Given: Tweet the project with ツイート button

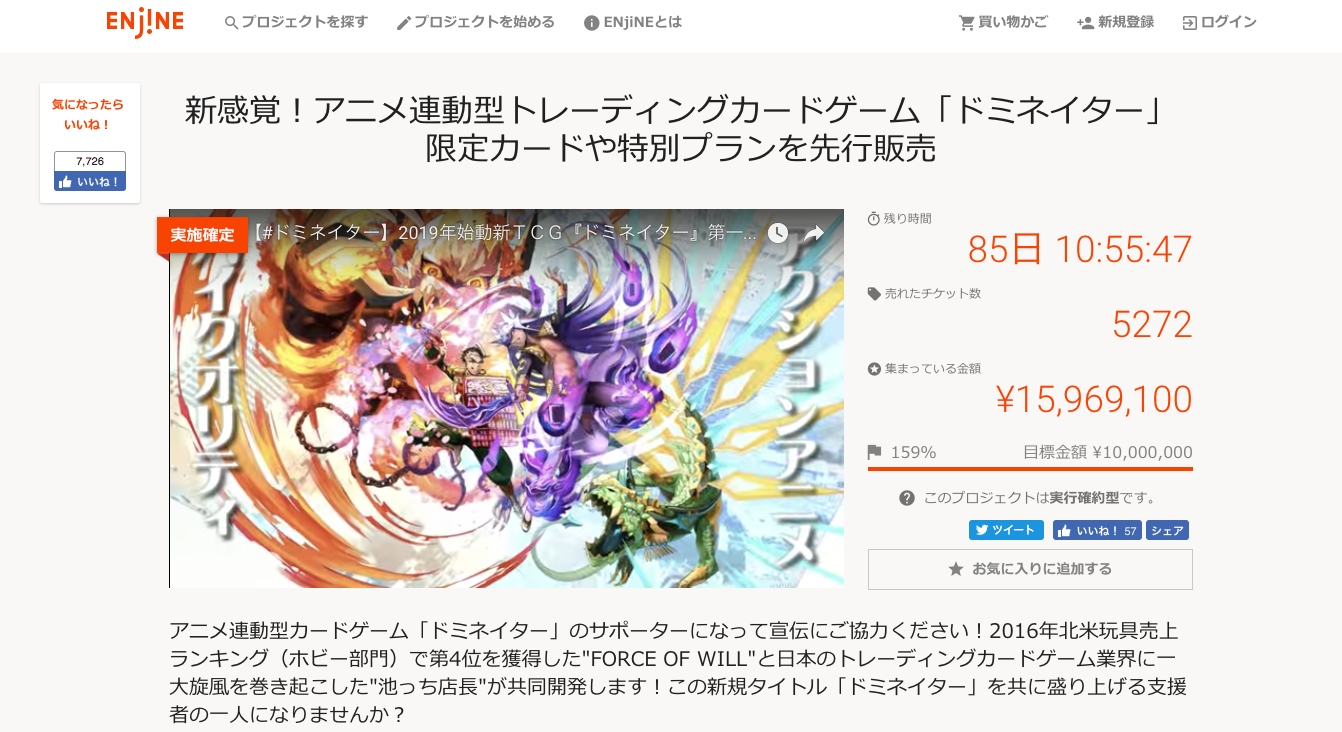Looking at the screenshot, I should [x=1006, y=530].
